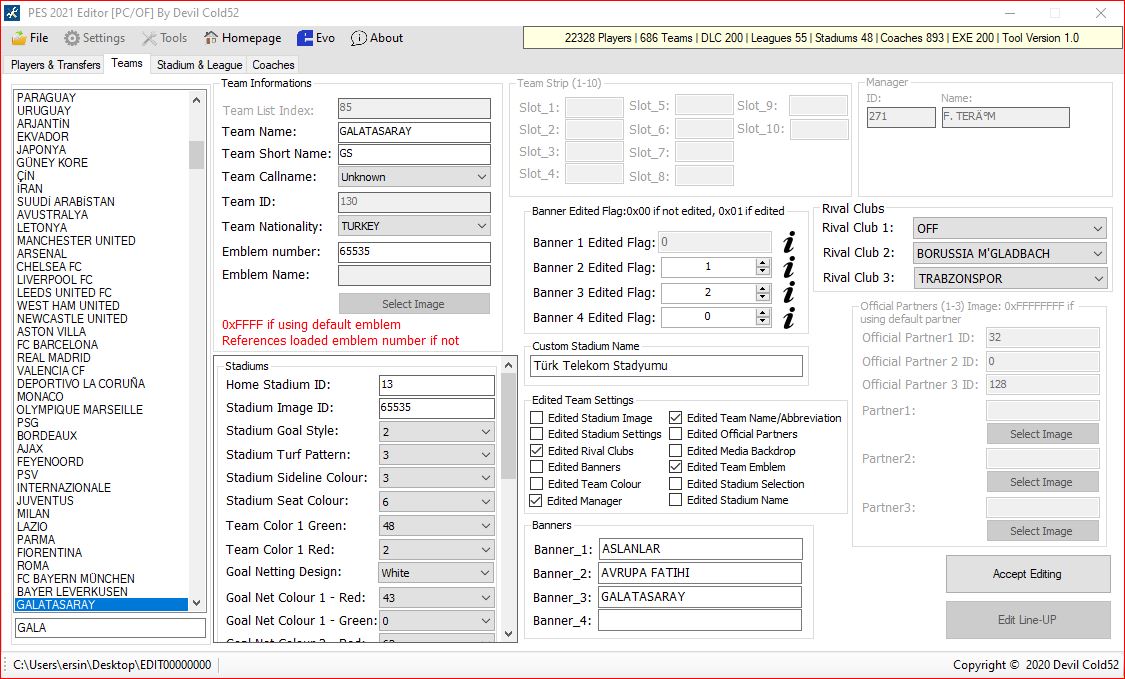
Task: Click the Banner_1 text field
Action: 700,548
